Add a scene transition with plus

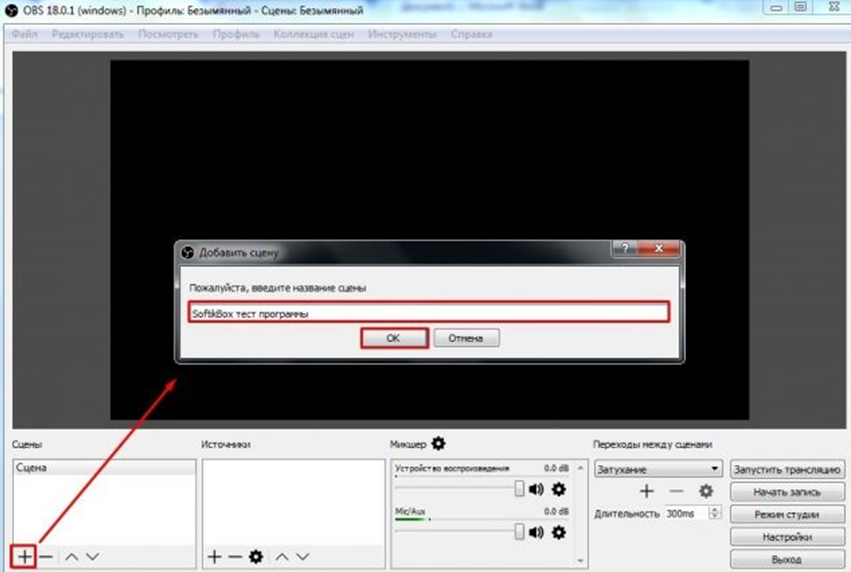coord(646,491)
